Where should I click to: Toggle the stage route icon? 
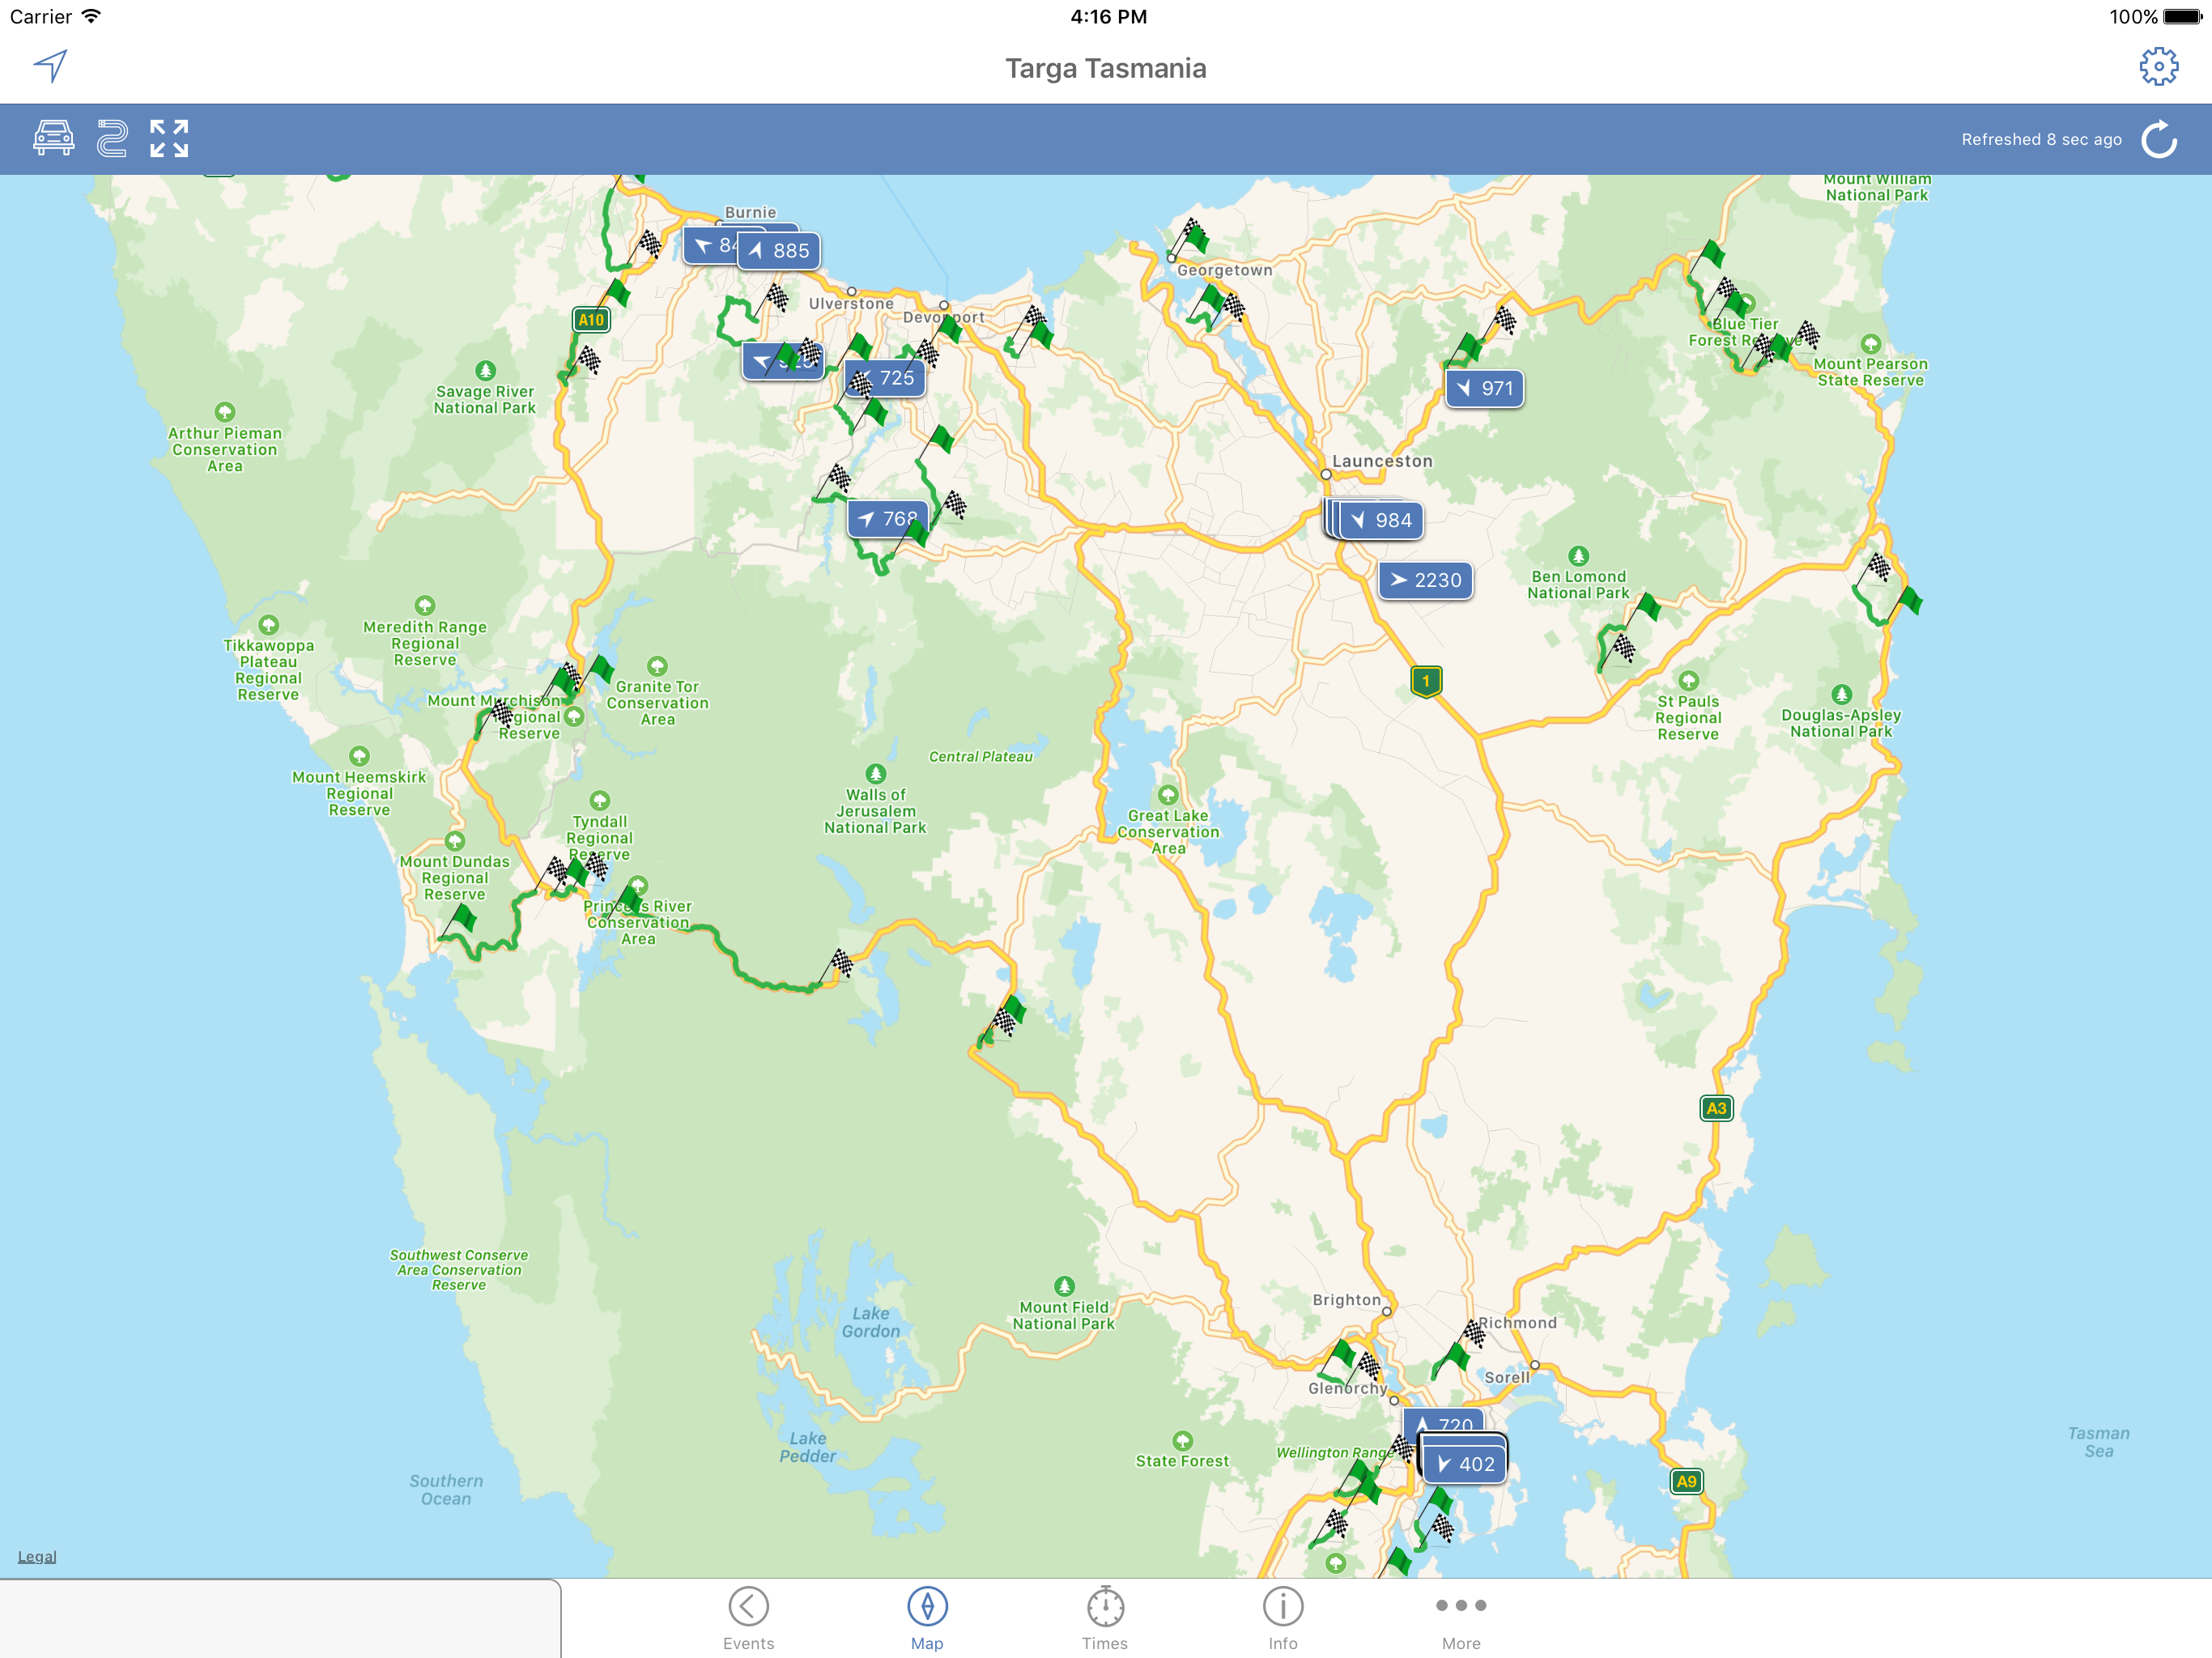pos(112,138)
